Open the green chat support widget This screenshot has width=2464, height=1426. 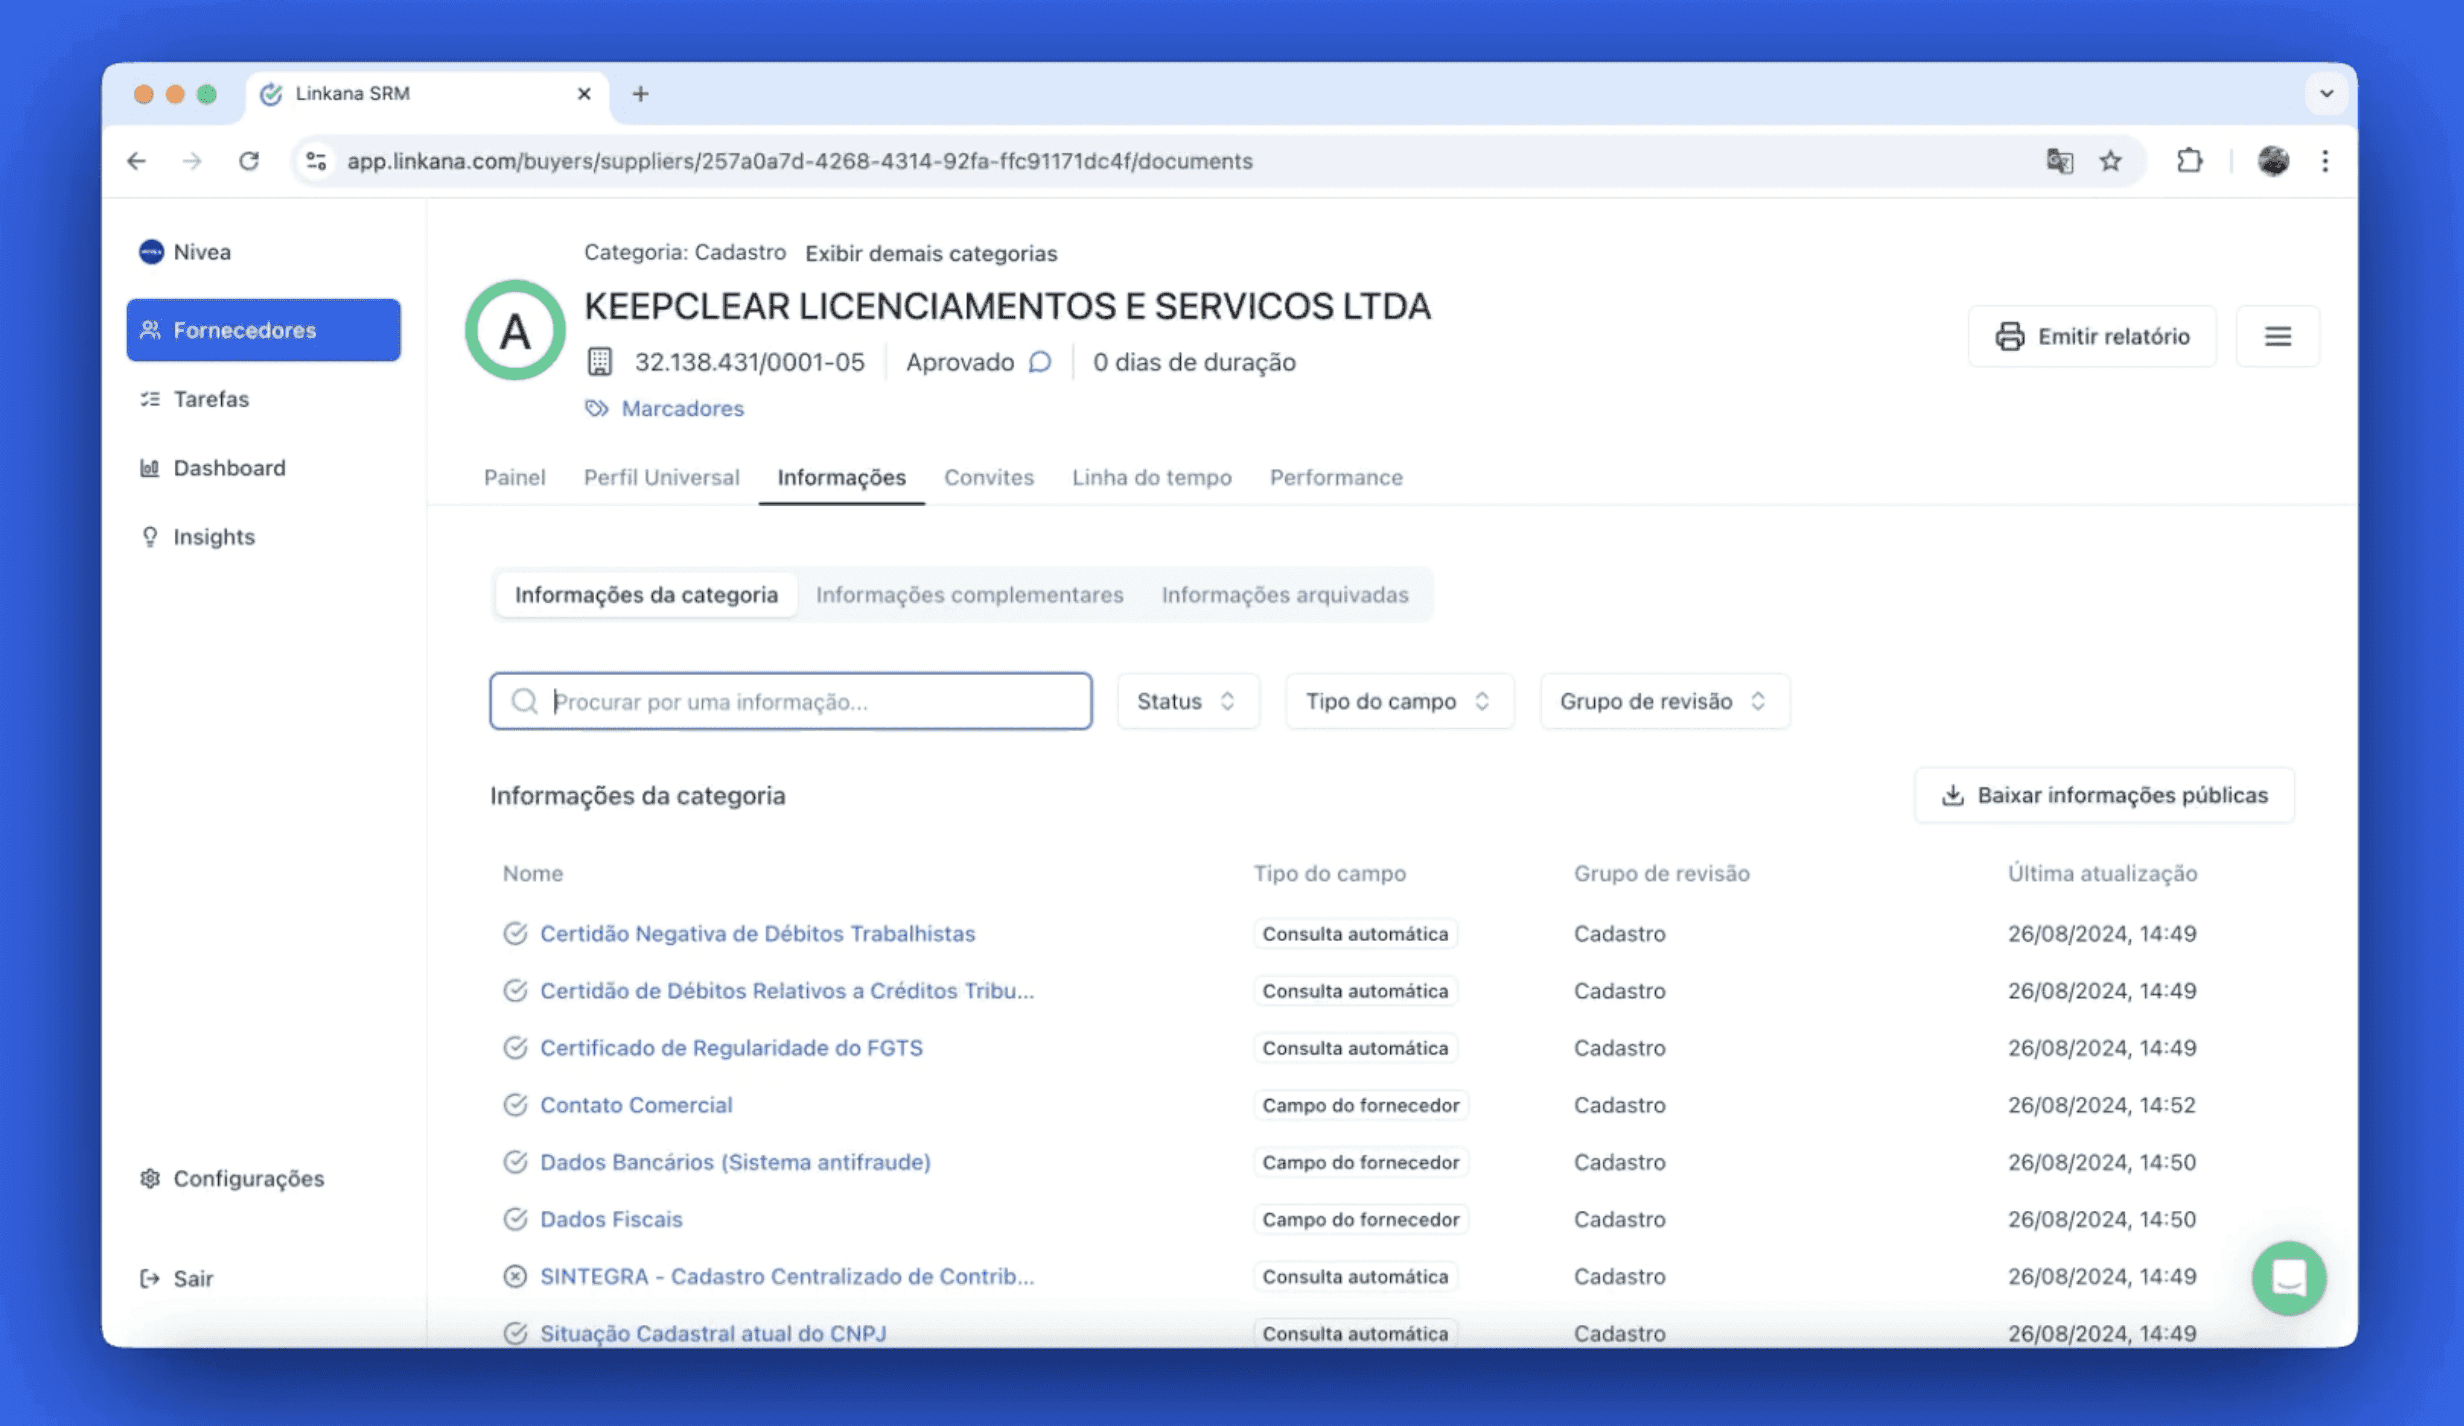(x=2288, y=1278)
